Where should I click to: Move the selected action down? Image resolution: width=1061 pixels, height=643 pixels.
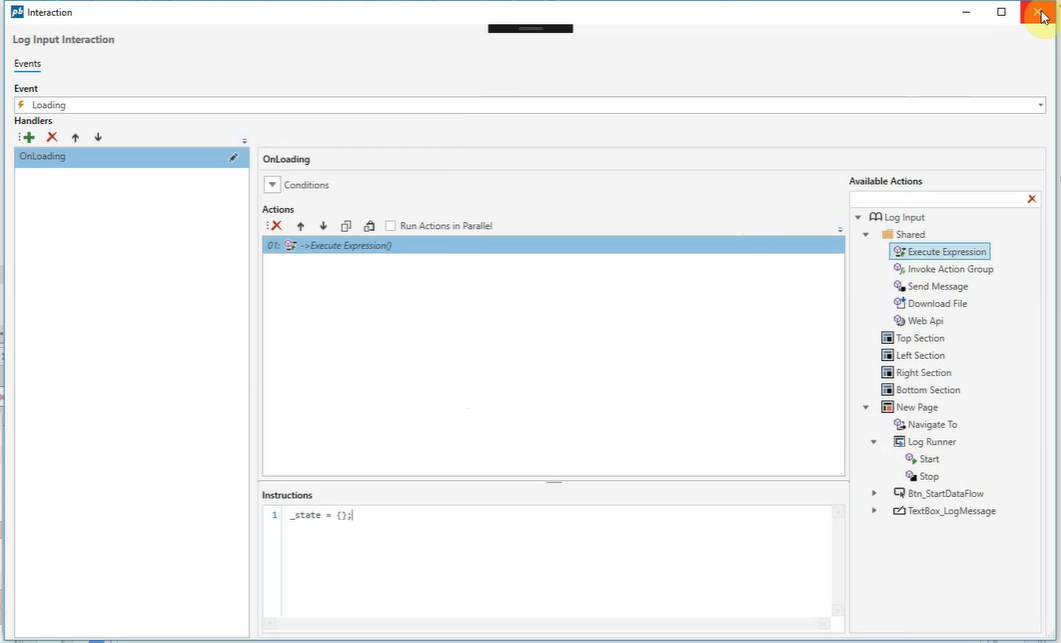(x=323, y=226)
